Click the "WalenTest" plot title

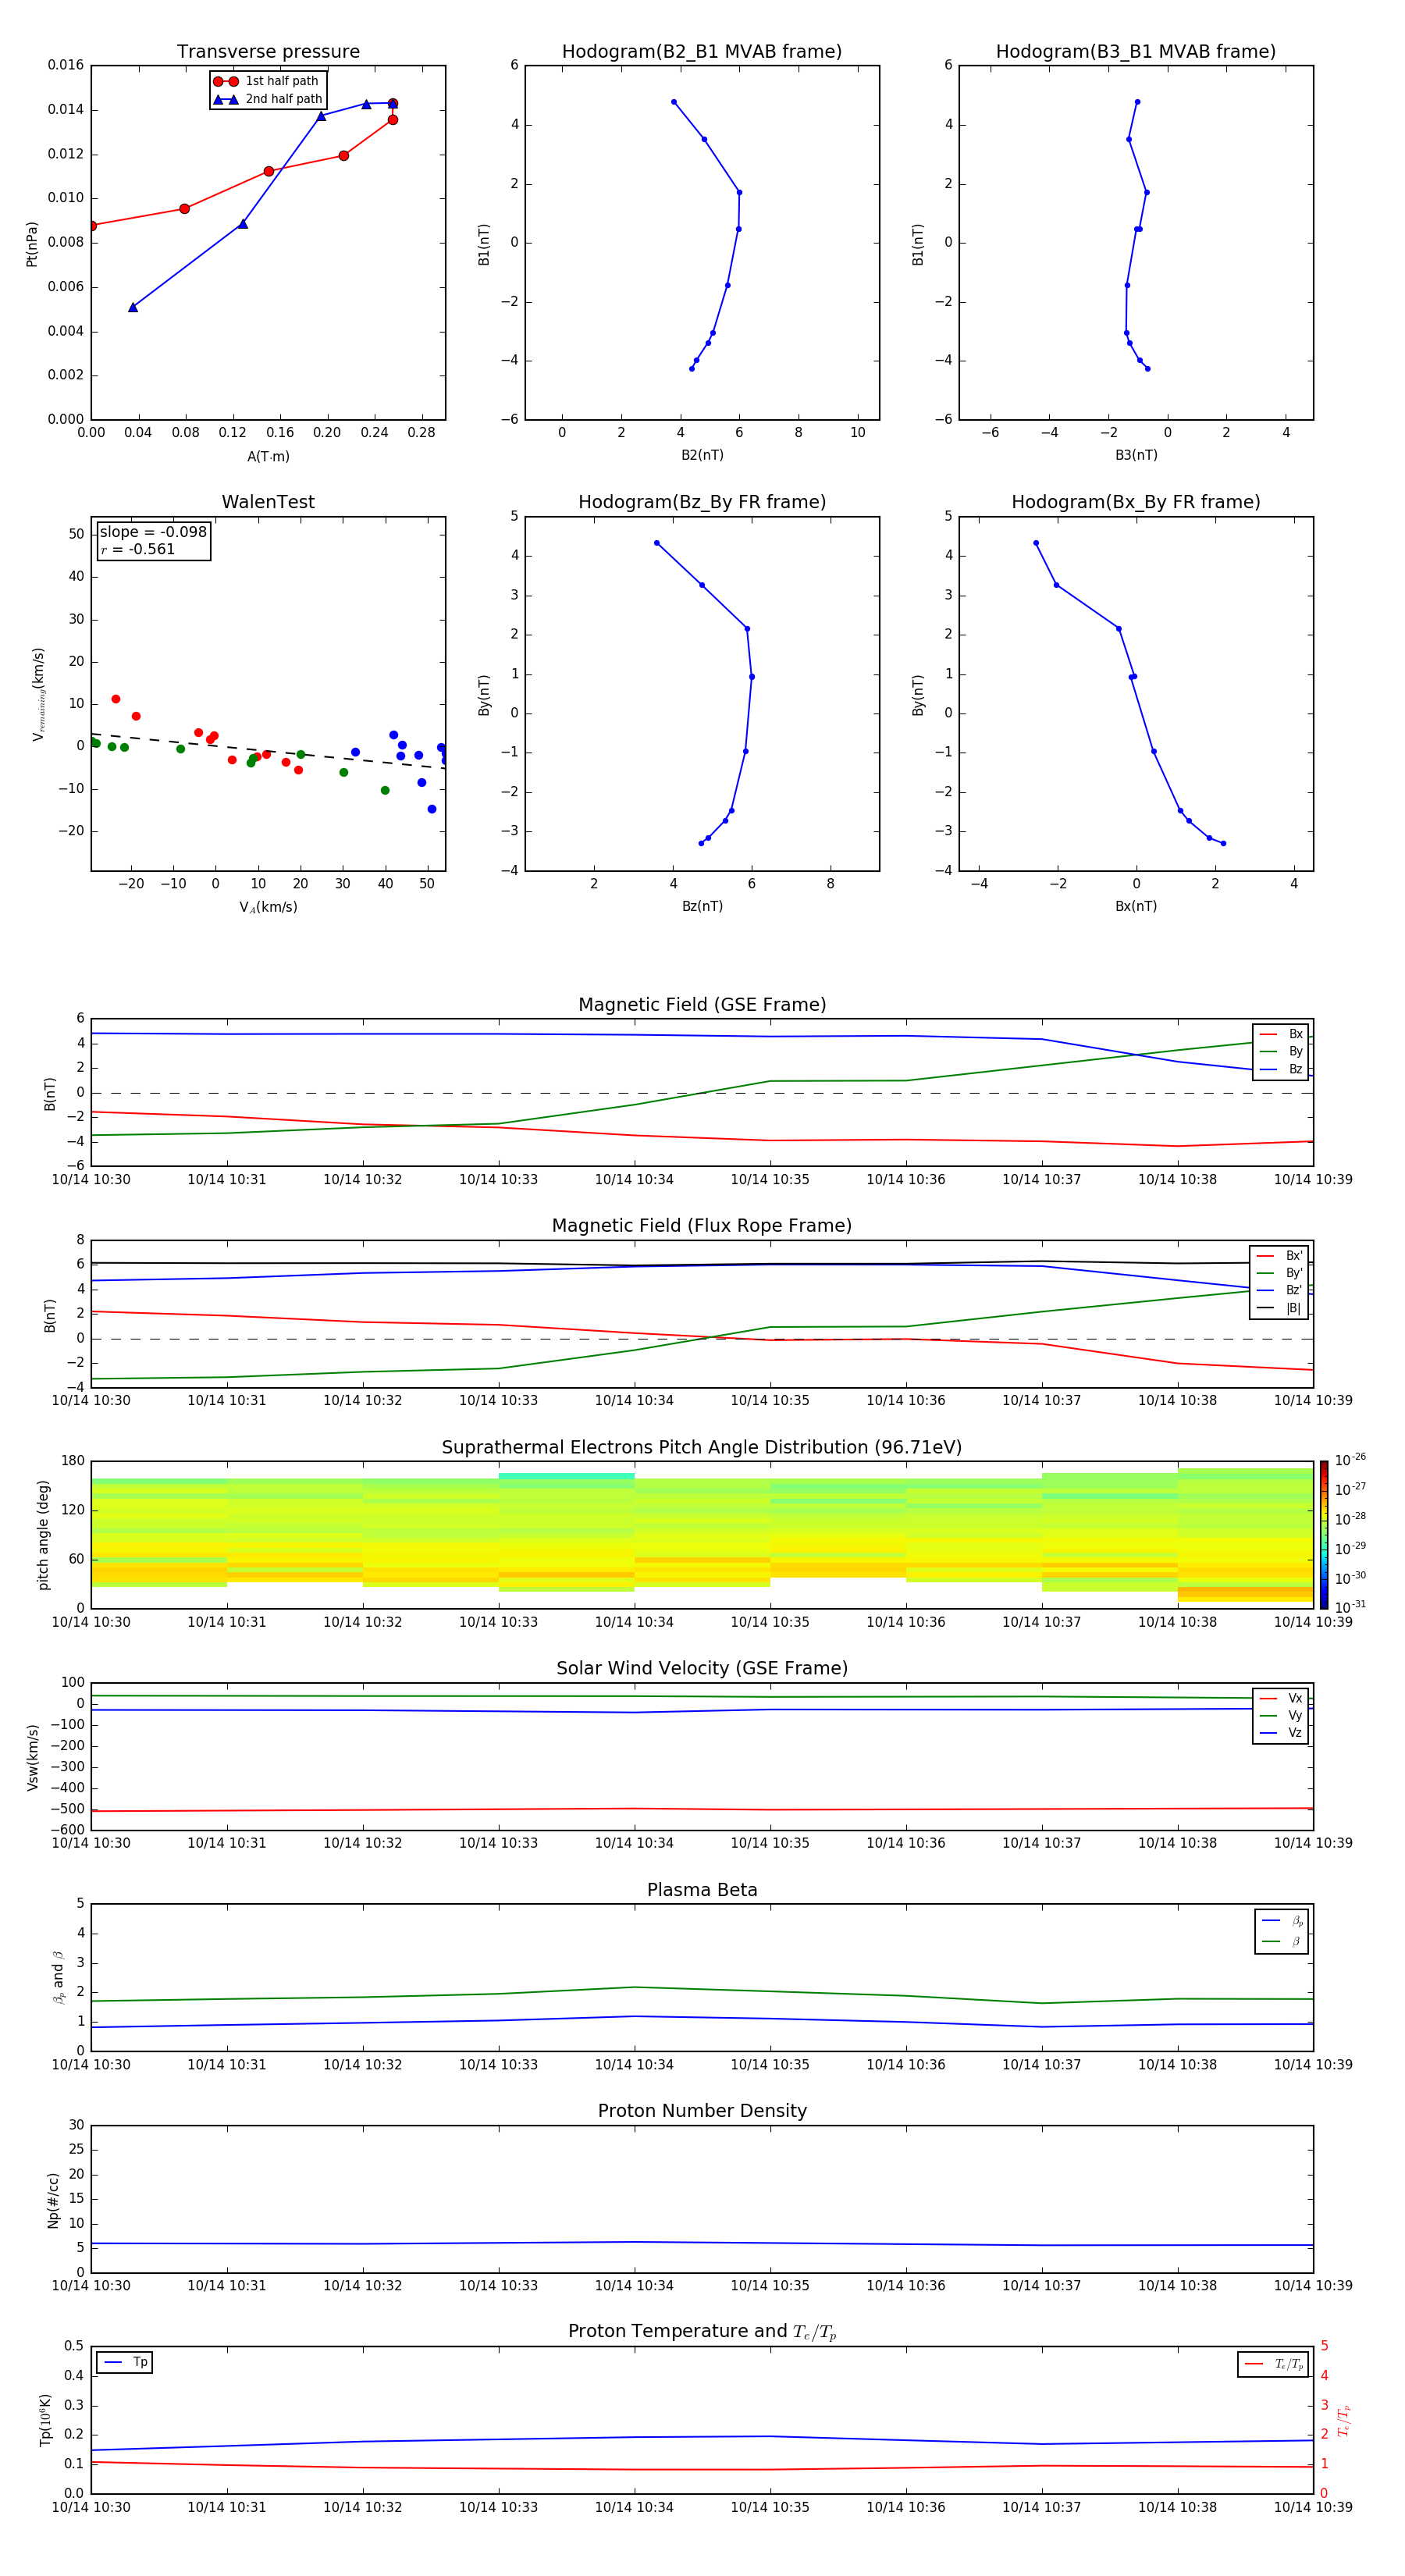pos(268,502)
